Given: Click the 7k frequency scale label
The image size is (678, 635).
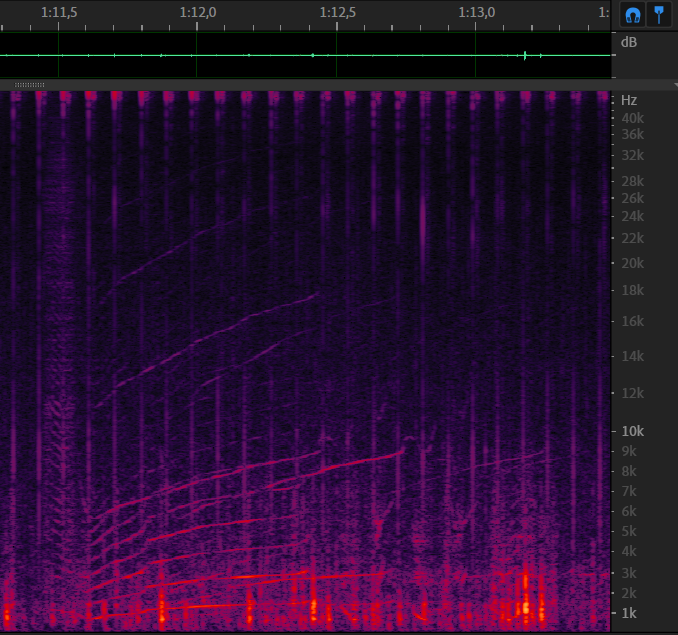Looking at the screenshot, I should point(629,491).
